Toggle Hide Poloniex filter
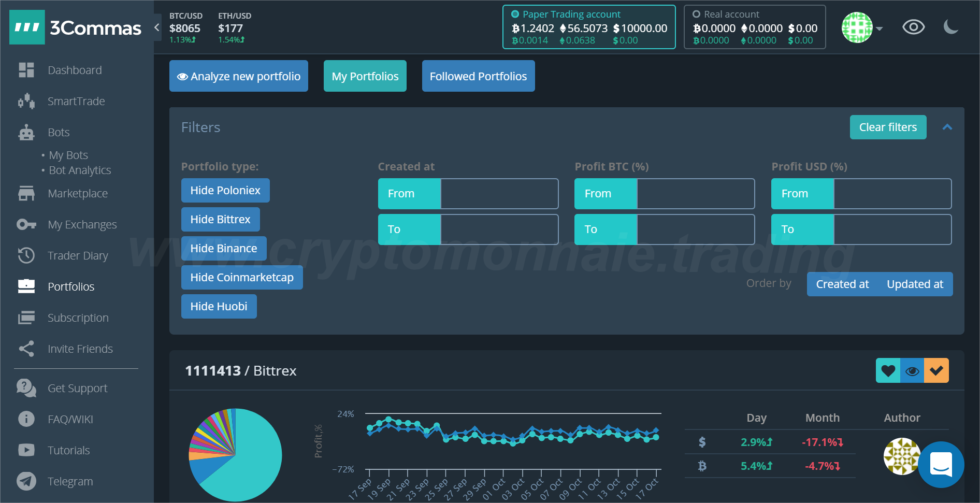Image resolution: width=980 pixels, height=503 pixels. pos(226,191)
